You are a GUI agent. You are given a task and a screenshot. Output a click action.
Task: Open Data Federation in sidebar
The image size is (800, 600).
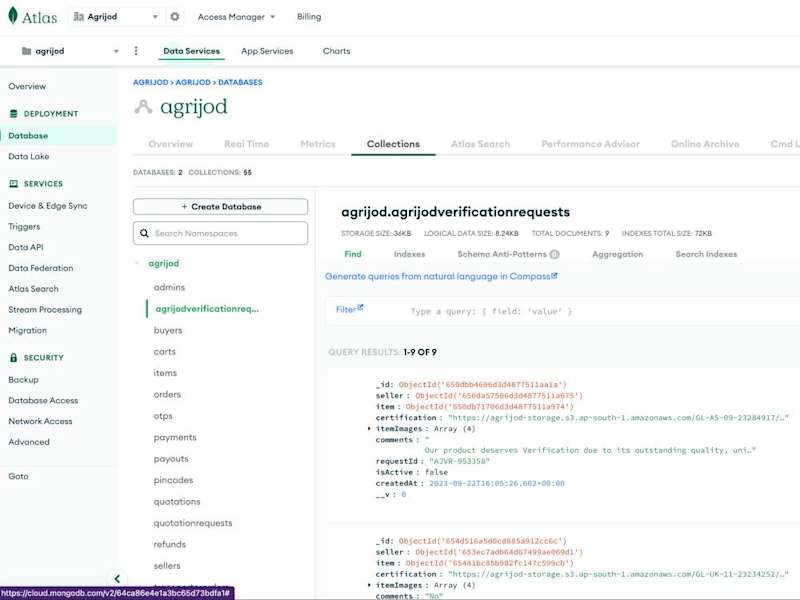click(41, 268)
